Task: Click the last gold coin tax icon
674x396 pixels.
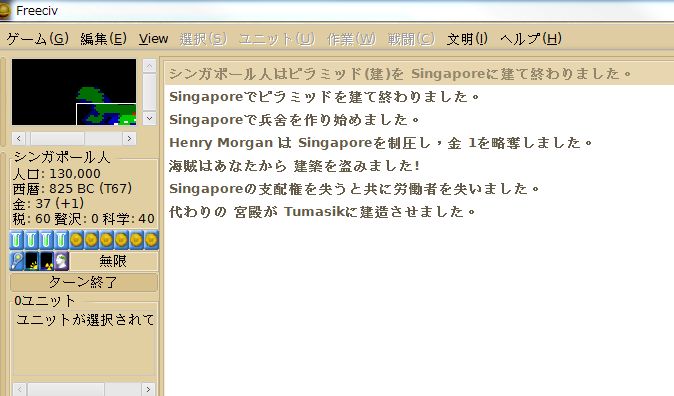Action: point(151,240)
